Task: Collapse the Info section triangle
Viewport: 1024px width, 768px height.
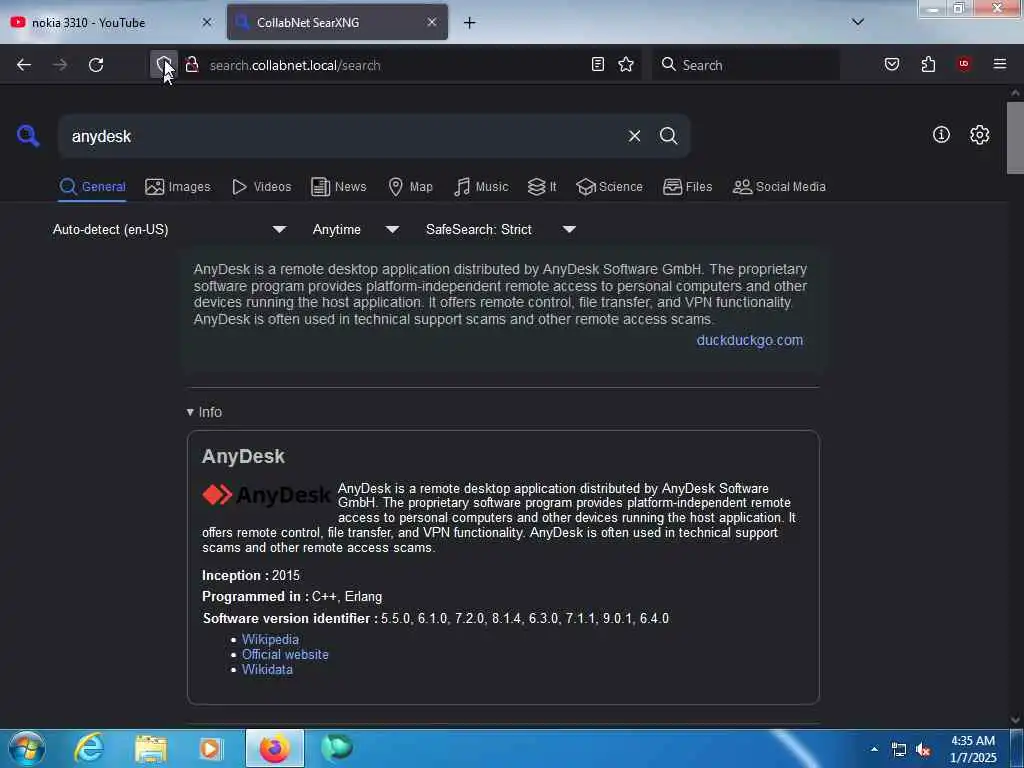Action: [190, 412]
